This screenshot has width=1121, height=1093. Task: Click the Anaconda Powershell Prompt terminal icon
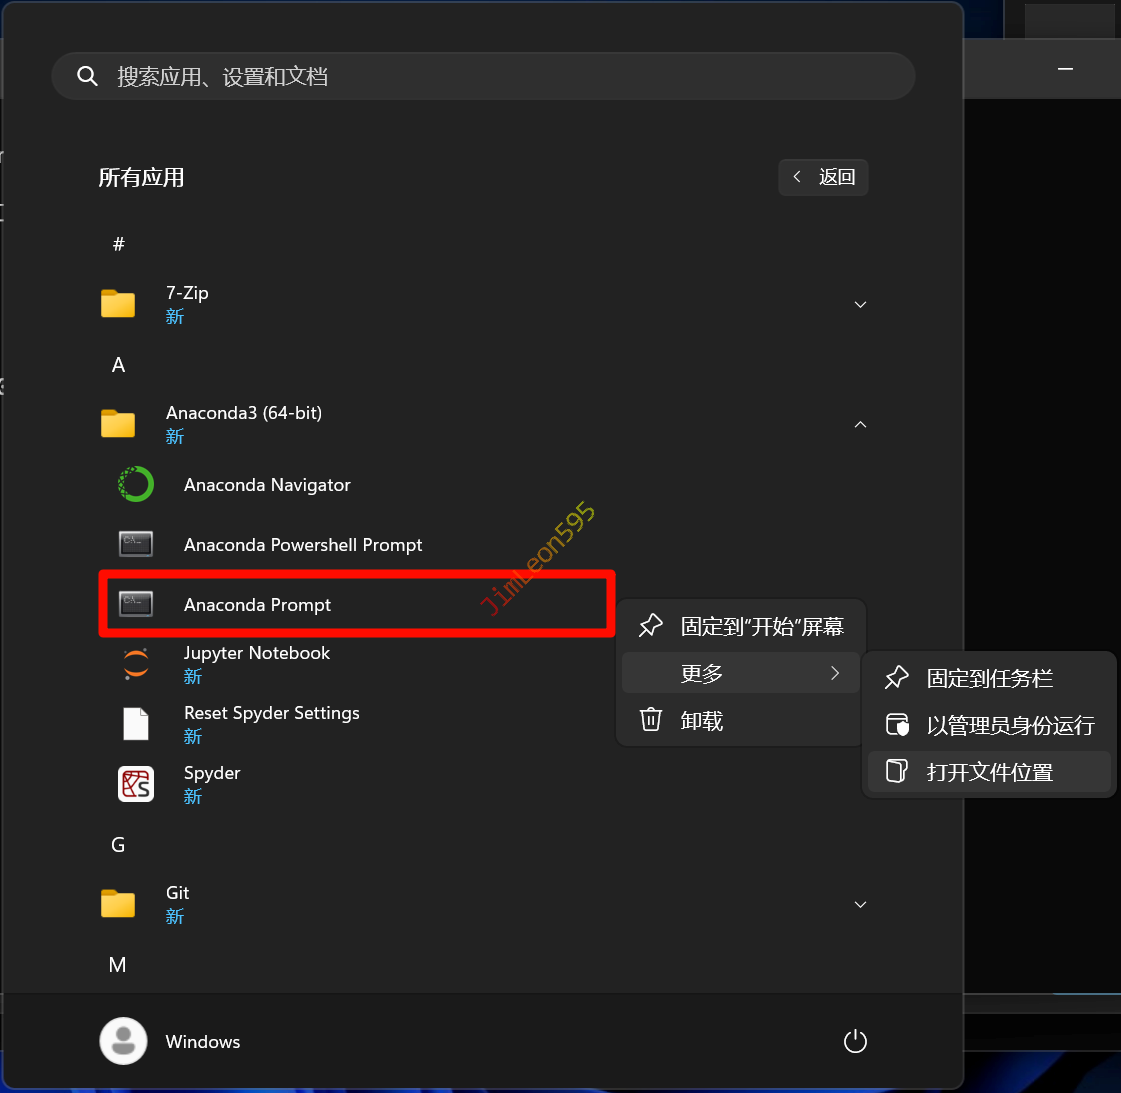point(136,544)
